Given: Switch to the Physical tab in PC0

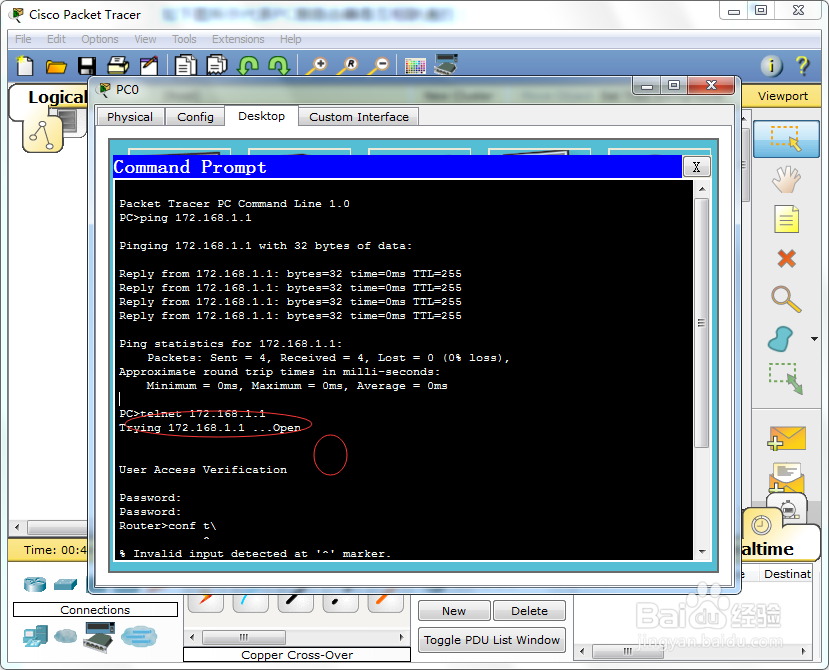Looking at the screenshot, I should click(x=130, y=117).
